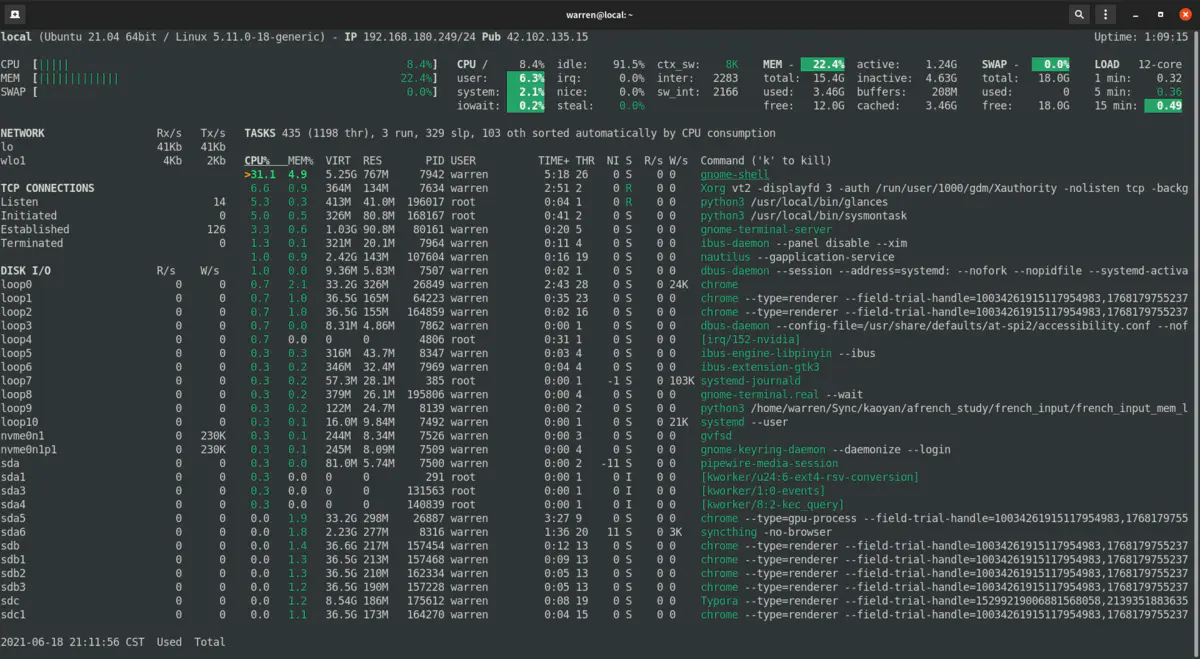Open new terminal tab icon in titlebar

coord(17,15)
